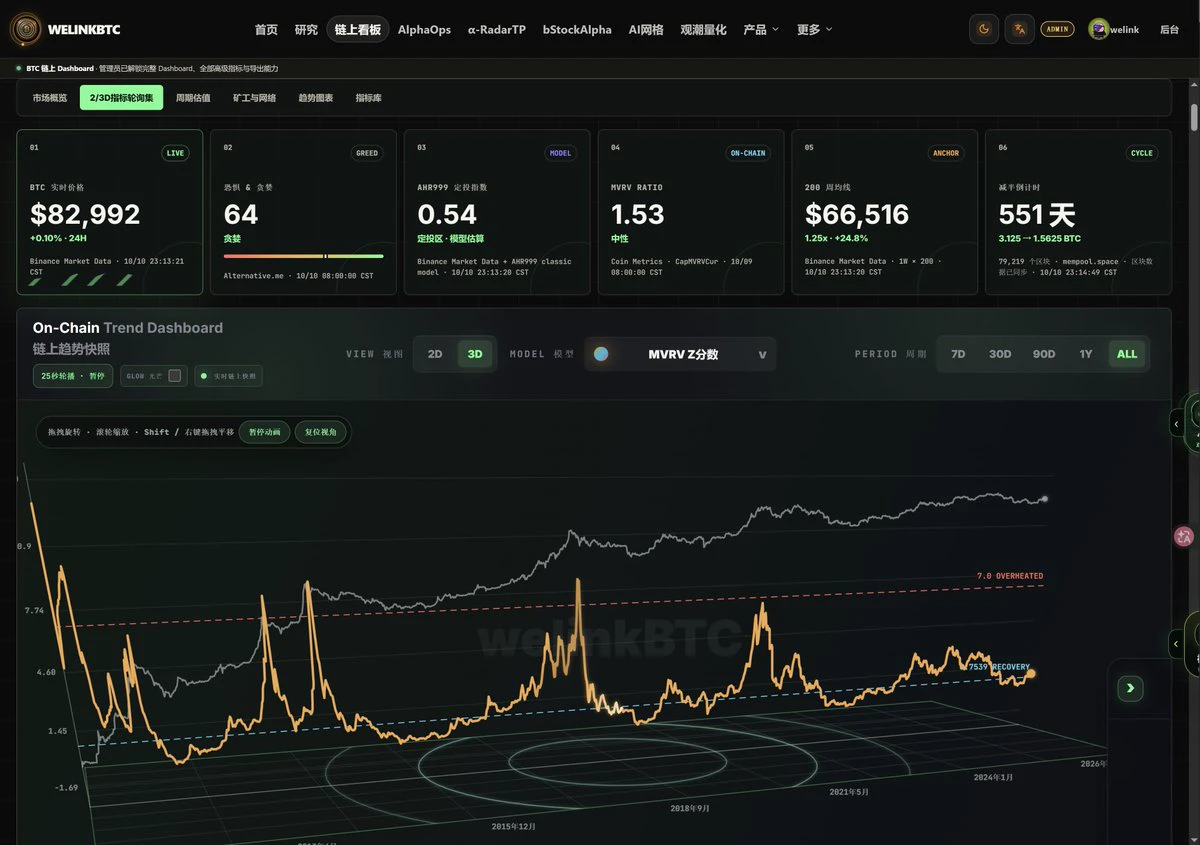Click the BTC 实时价格 card
1200x845 pixels.
tap(110, 212)
